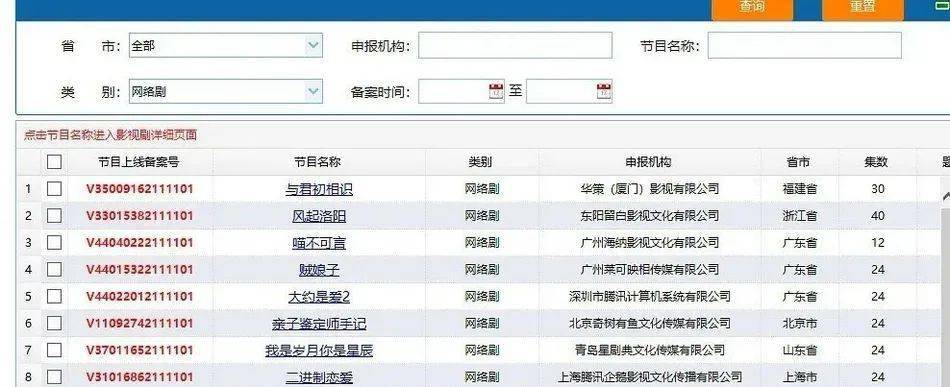Click the 青岛星剧典文化传媒有限公司 cell
This screenshot has width=950, height=387.
(x=649, y=350)
